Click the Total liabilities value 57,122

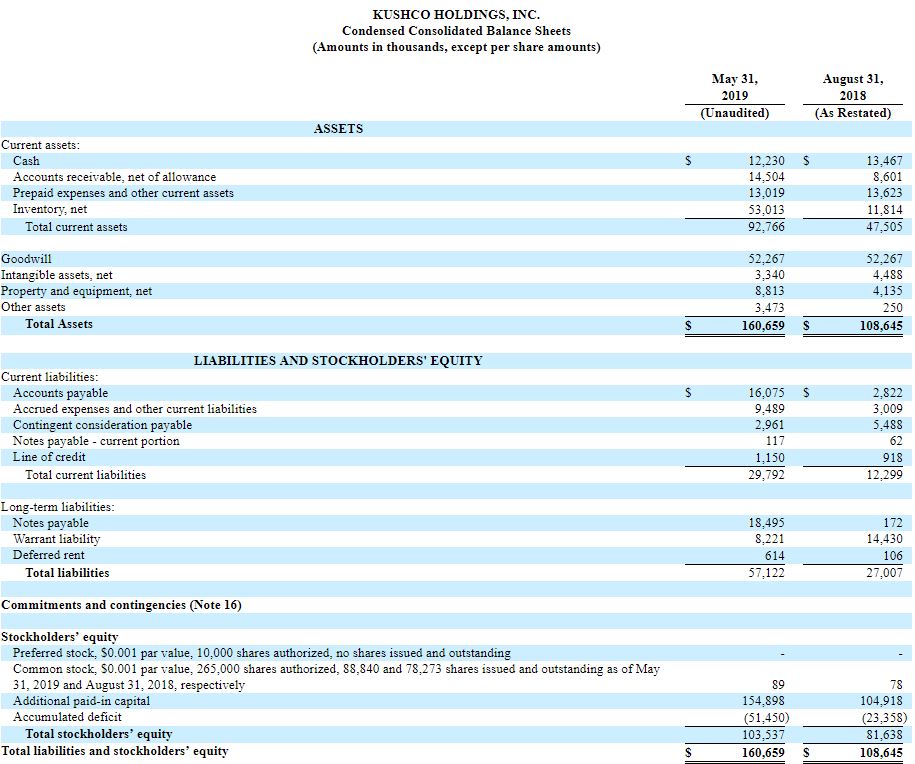tap(766, 573)
